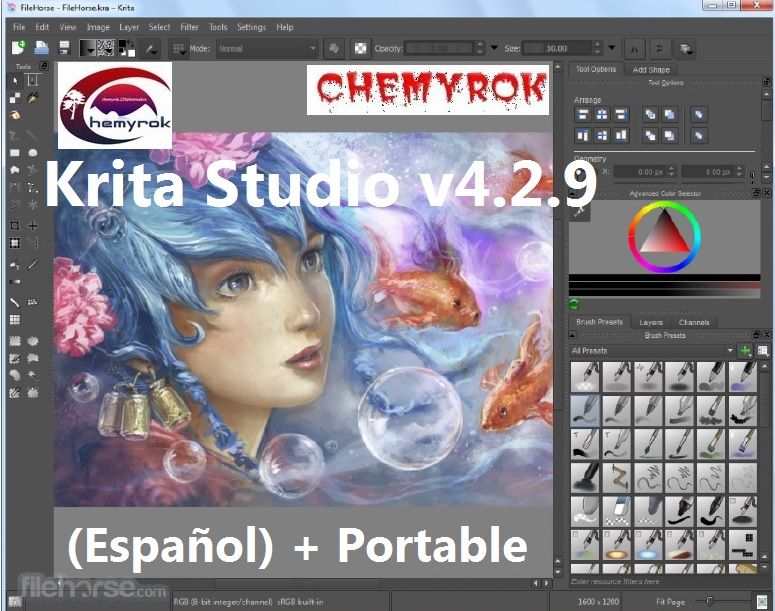This screenshot has width=775, height=611.
Task: Align objects to bottom in Arrange
Action: point(621,135)
